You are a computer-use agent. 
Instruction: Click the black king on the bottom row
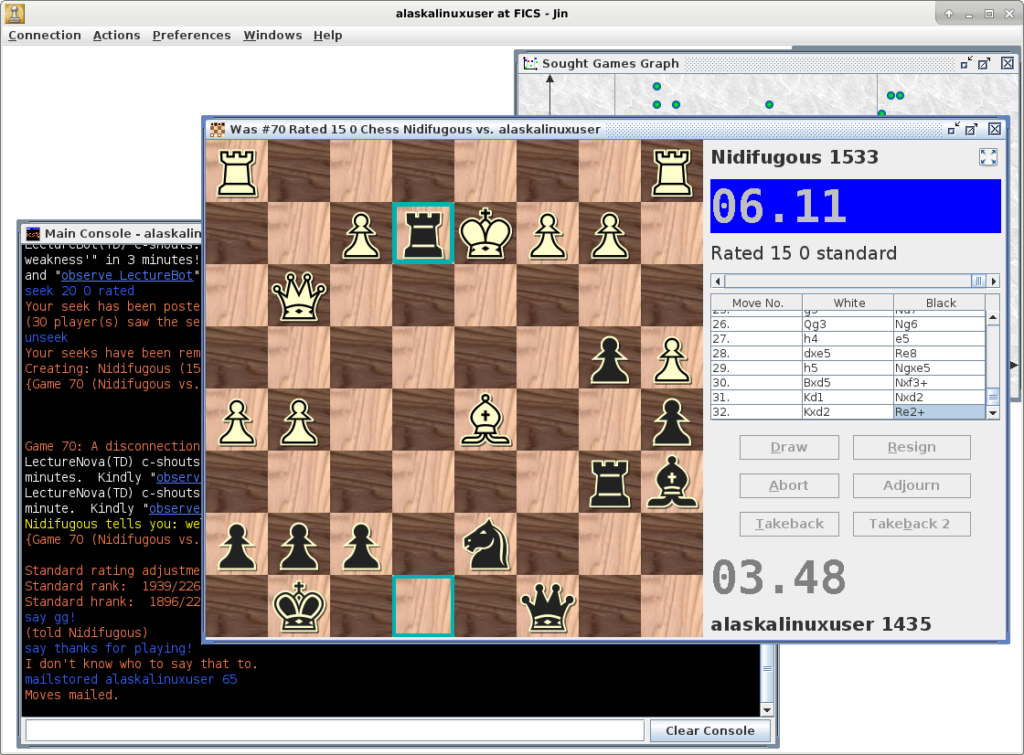click(x=298, y=606)
